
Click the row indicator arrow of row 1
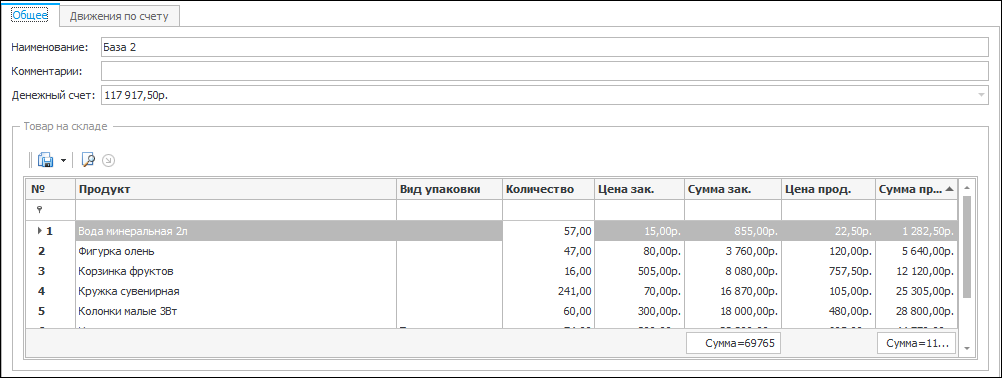39,231
